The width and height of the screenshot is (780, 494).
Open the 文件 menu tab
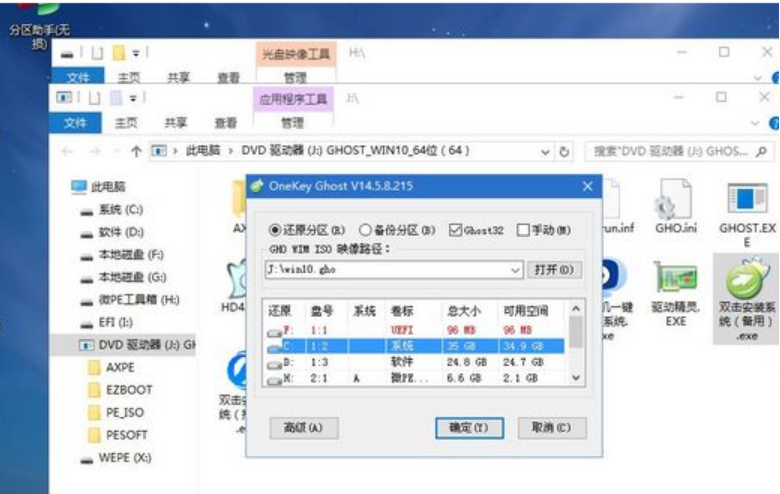coord(76,123)
